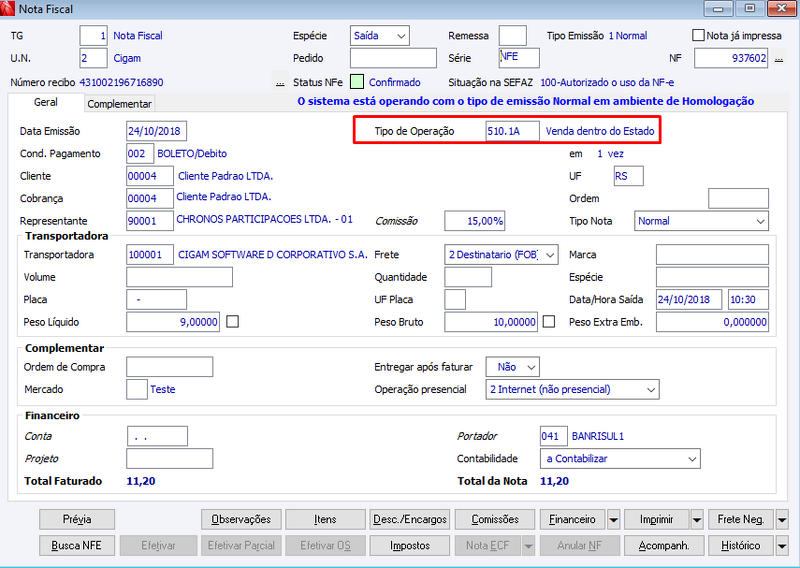Click the Observações button
The image size is (800, 568).
point(241,520)
